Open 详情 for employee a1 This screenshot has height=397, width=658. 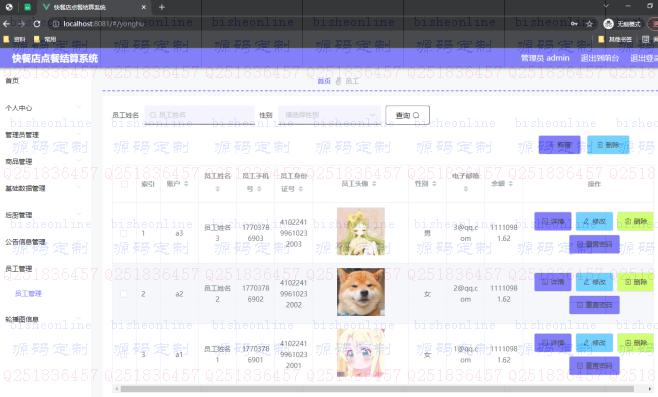(553, 343)
